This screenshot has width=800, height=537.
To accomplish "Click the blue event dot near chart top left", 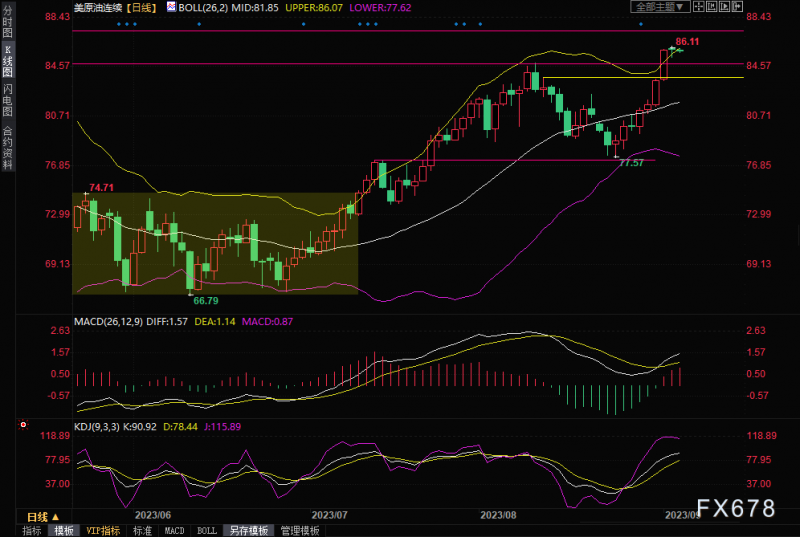I will 119,24.
